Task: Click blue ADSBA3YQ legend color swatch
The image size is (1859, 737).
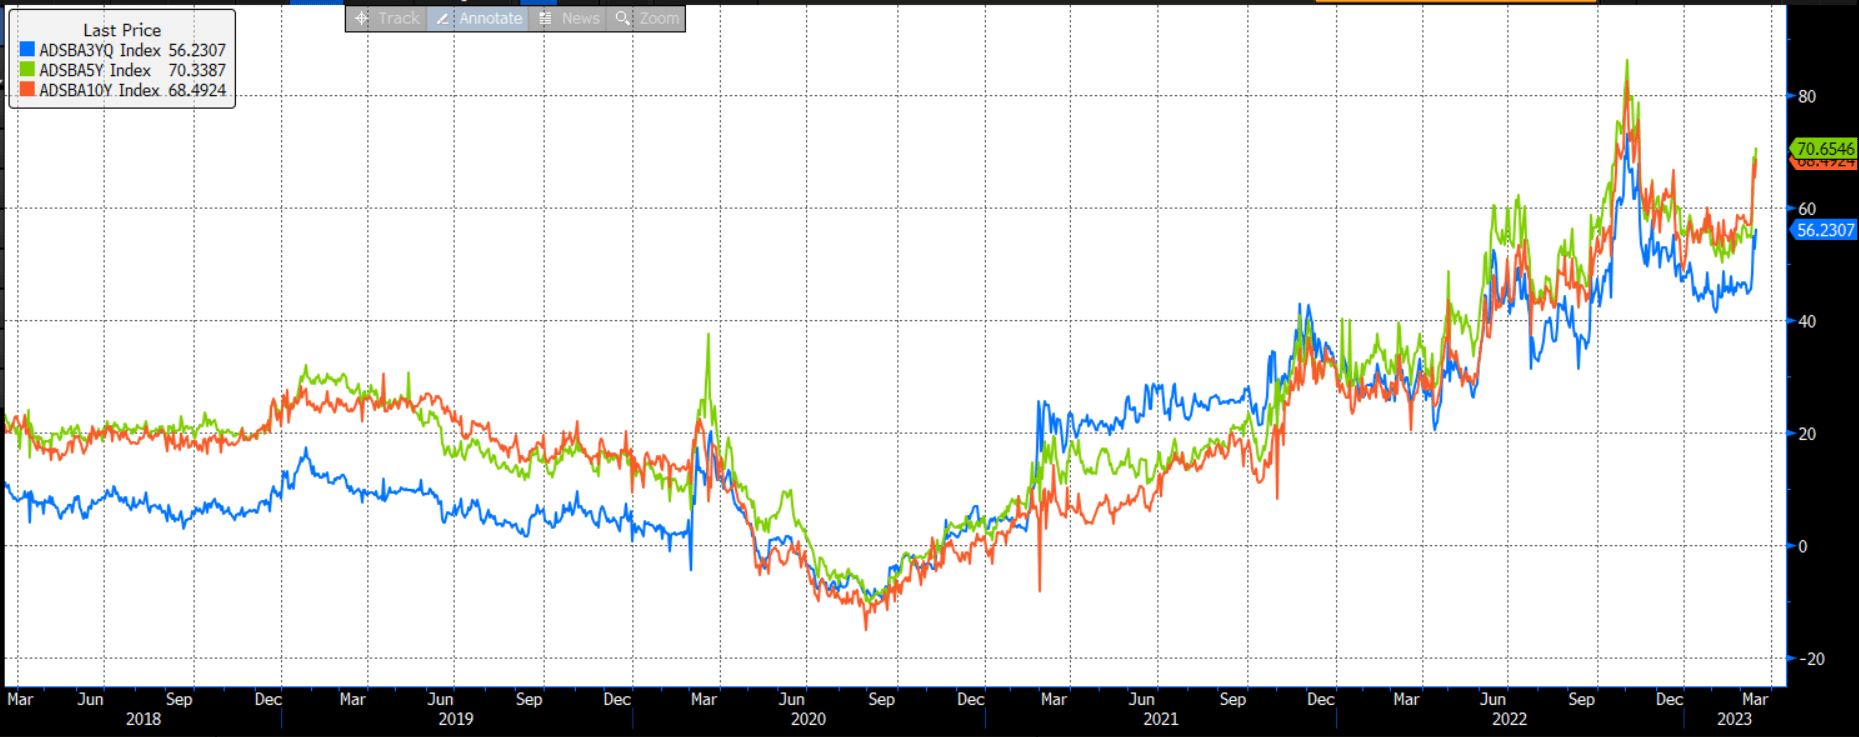Action: 27,50
